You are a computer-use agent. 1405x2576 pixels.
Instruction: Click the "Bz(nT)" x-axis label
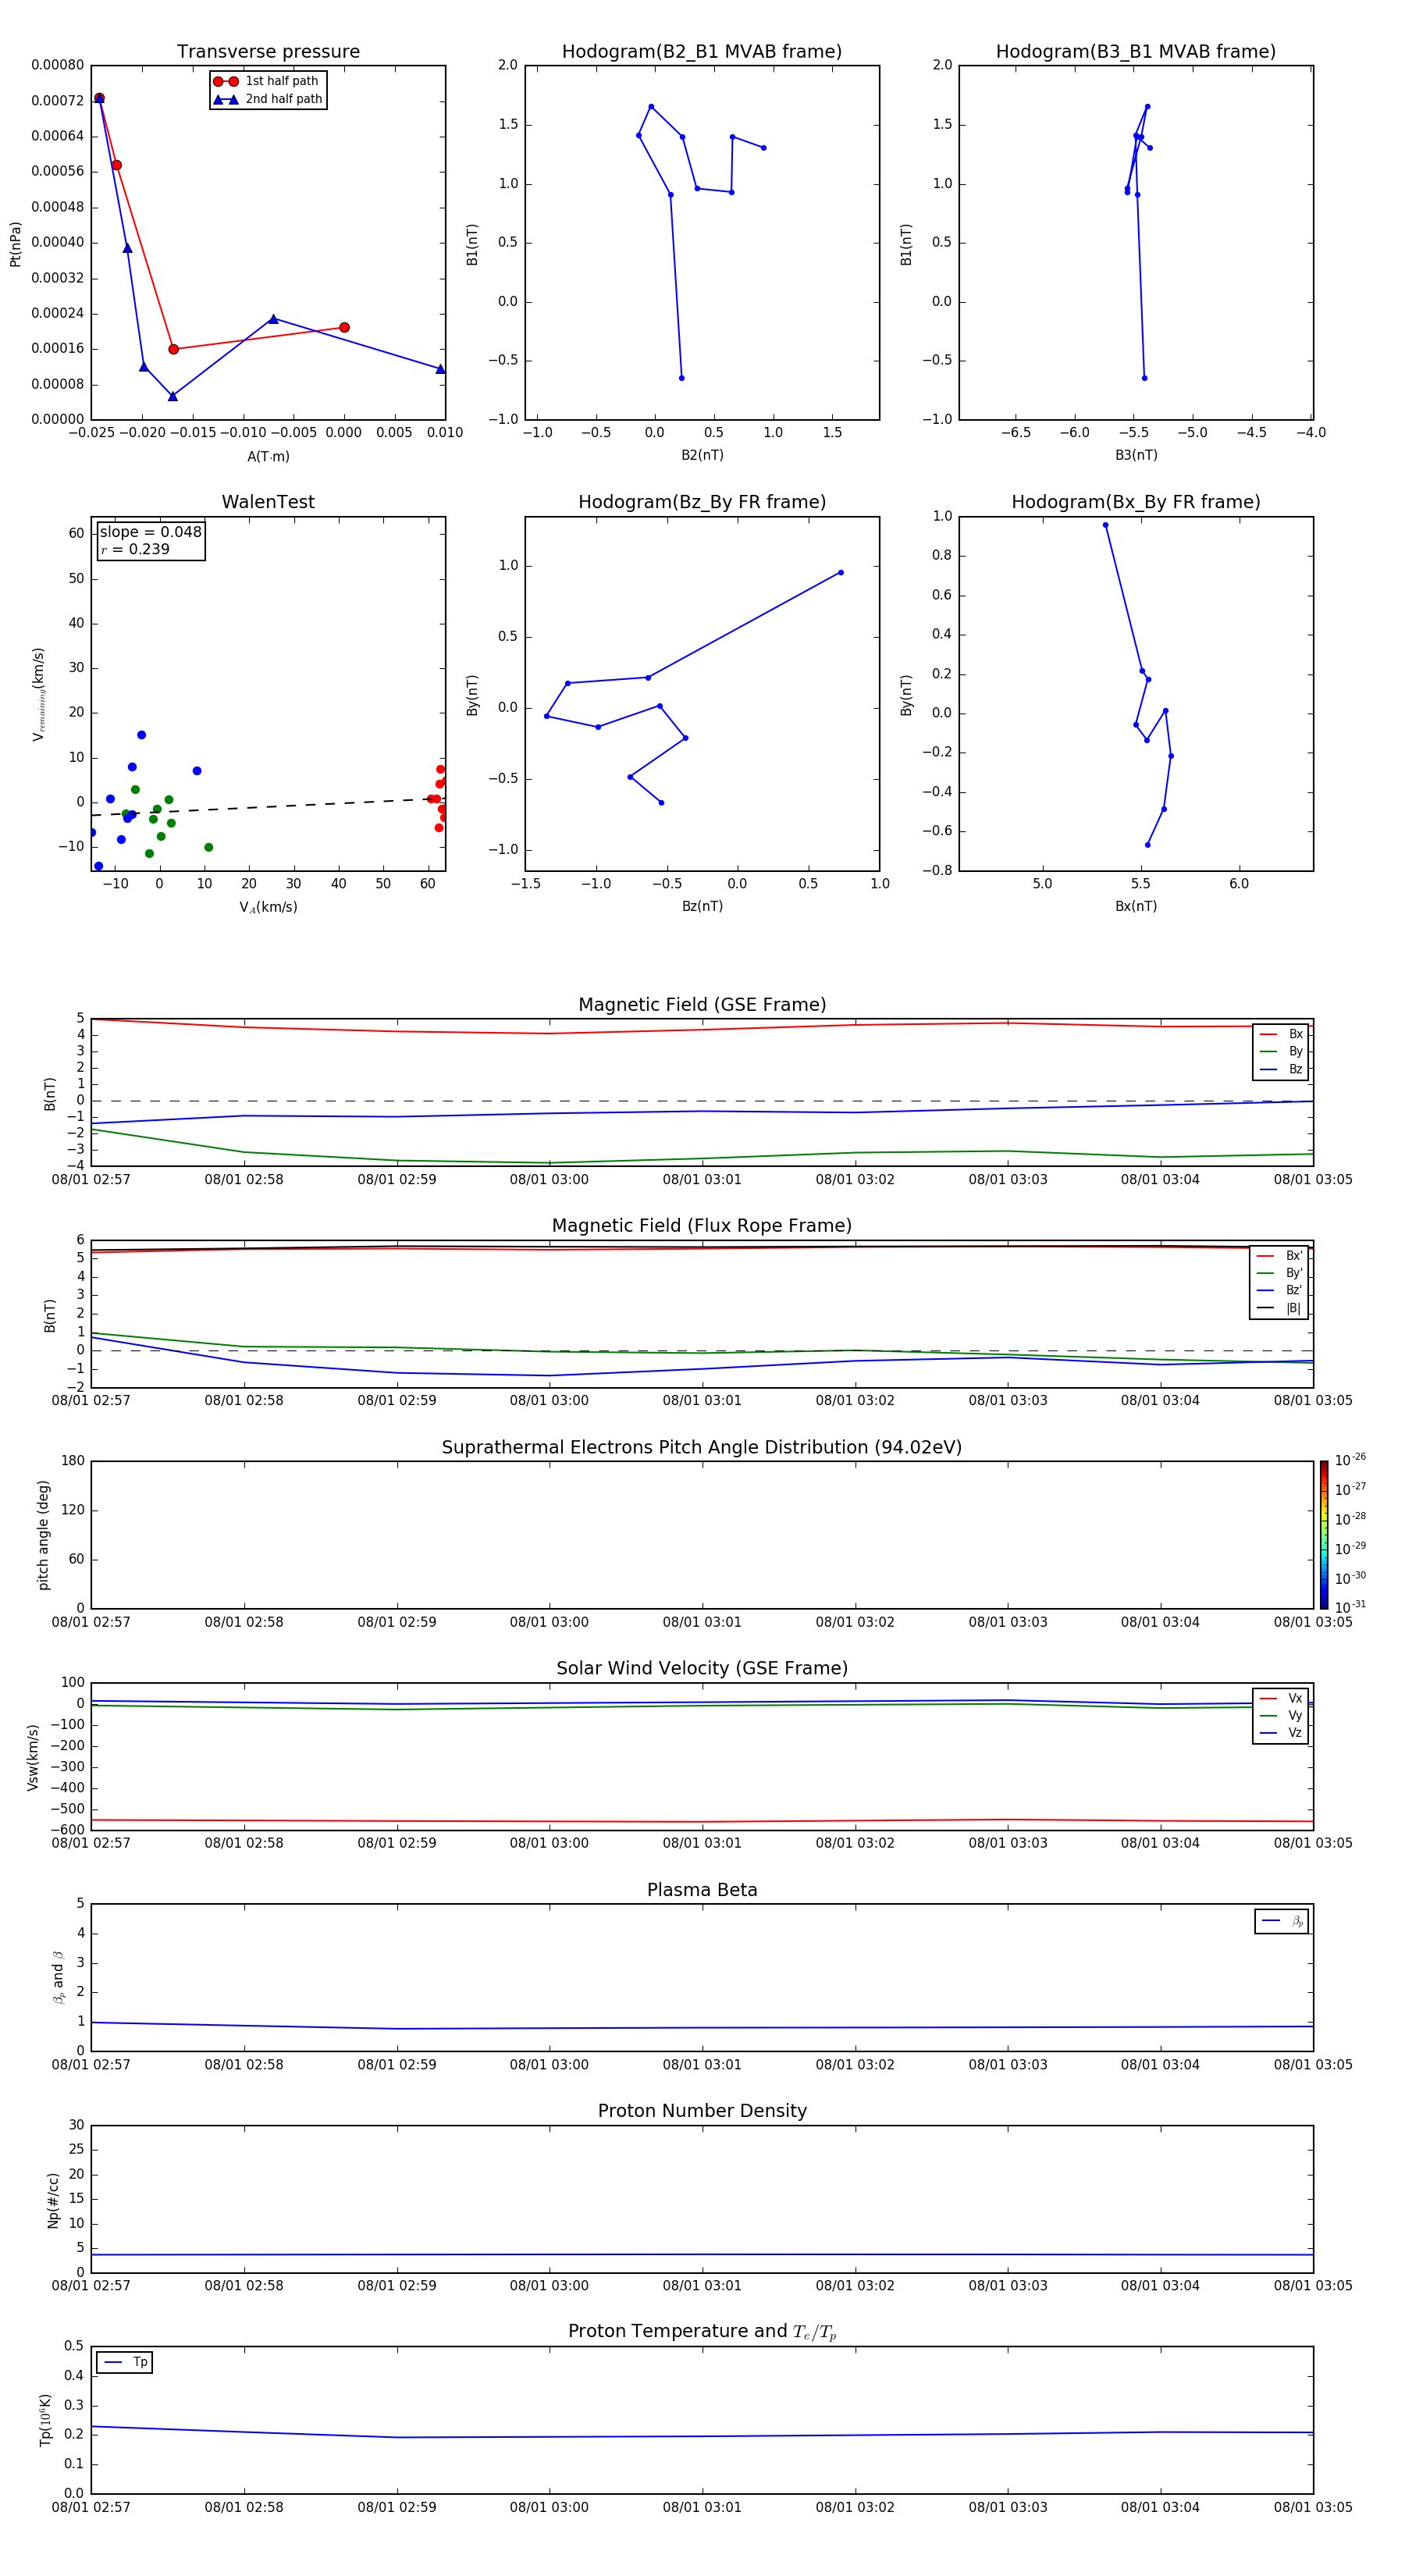702,907
